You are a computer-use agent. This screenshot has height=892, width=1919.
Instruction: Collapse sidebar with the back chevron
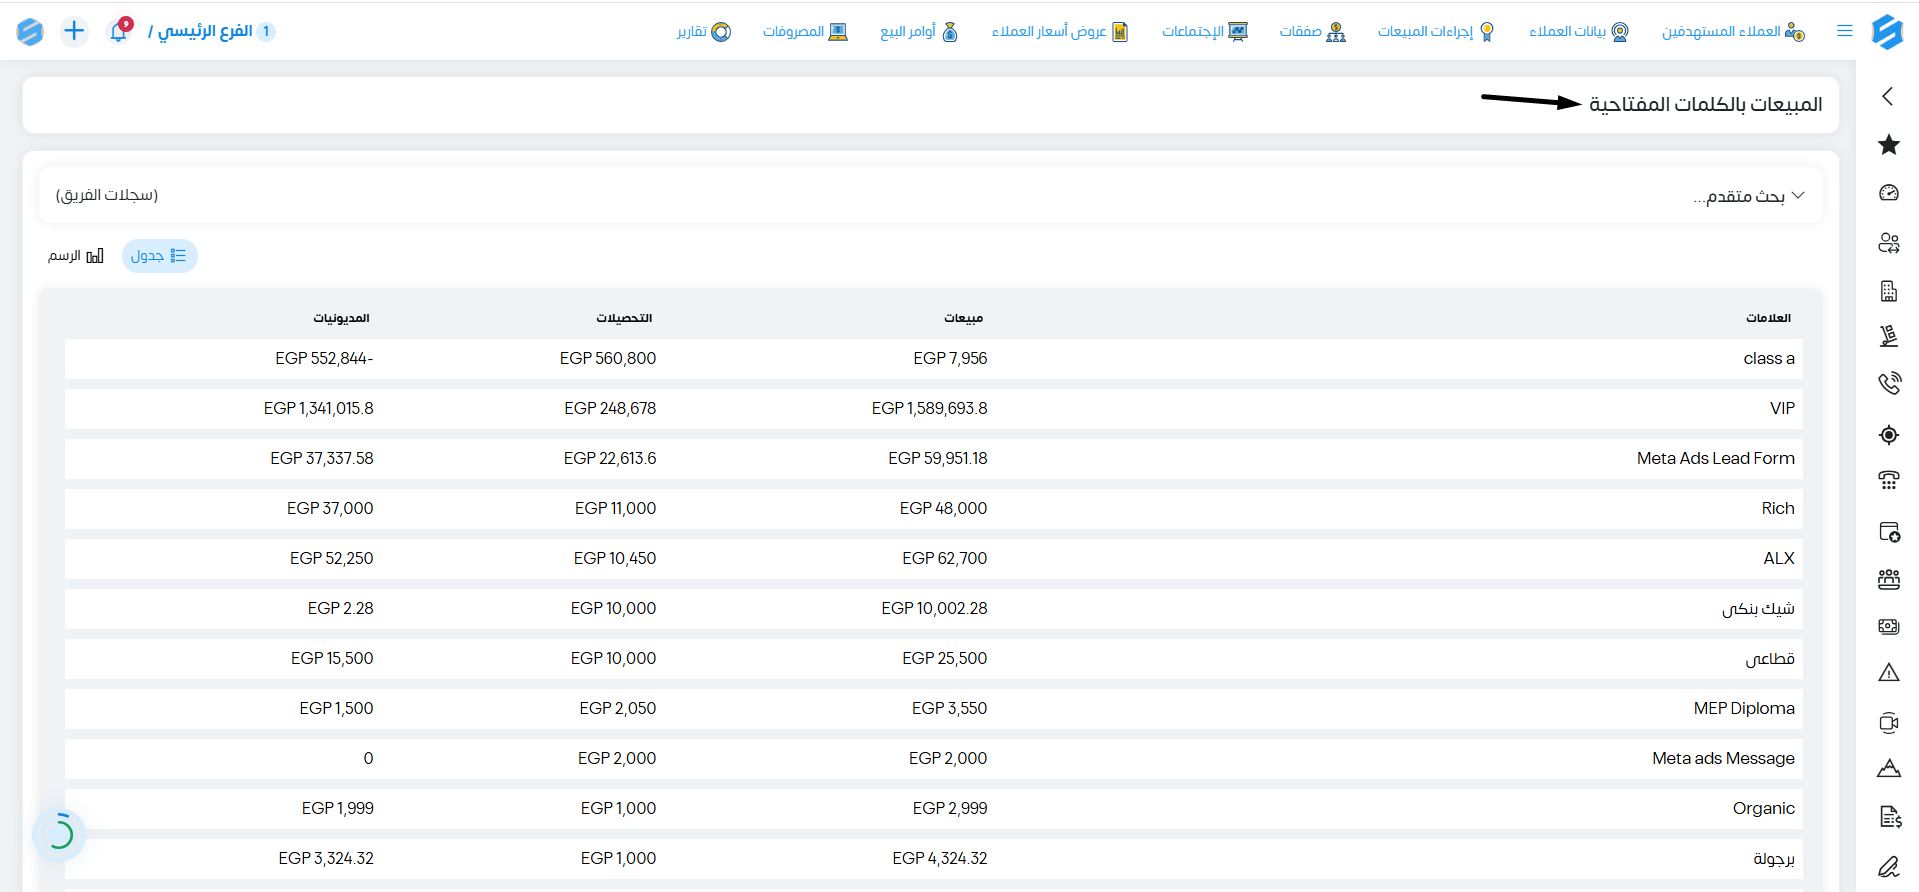click(x=1888, y=96)
